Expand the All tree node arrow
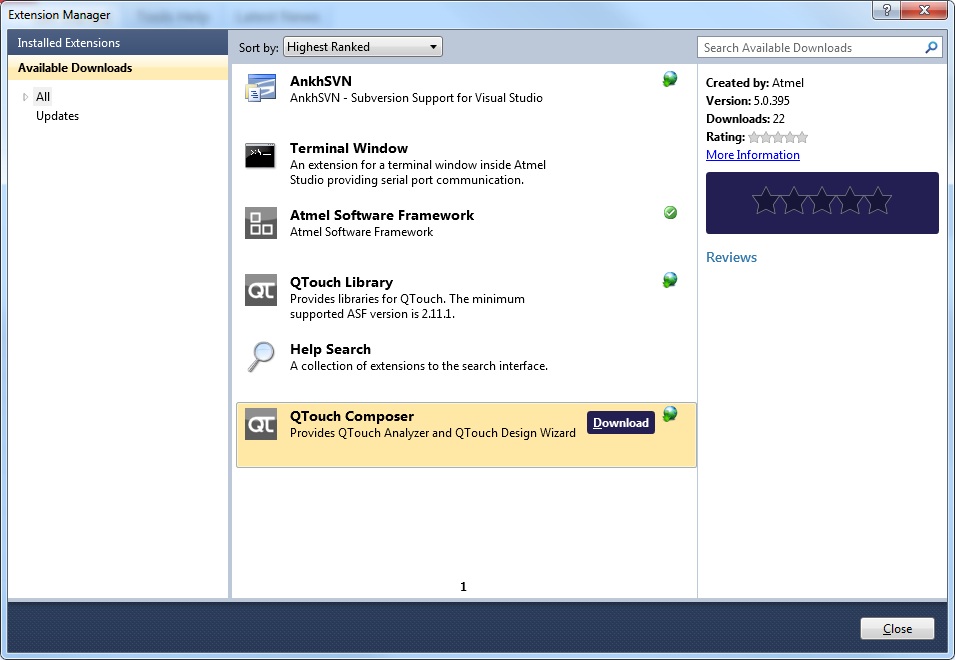The image size is (955, 660). 25,97
